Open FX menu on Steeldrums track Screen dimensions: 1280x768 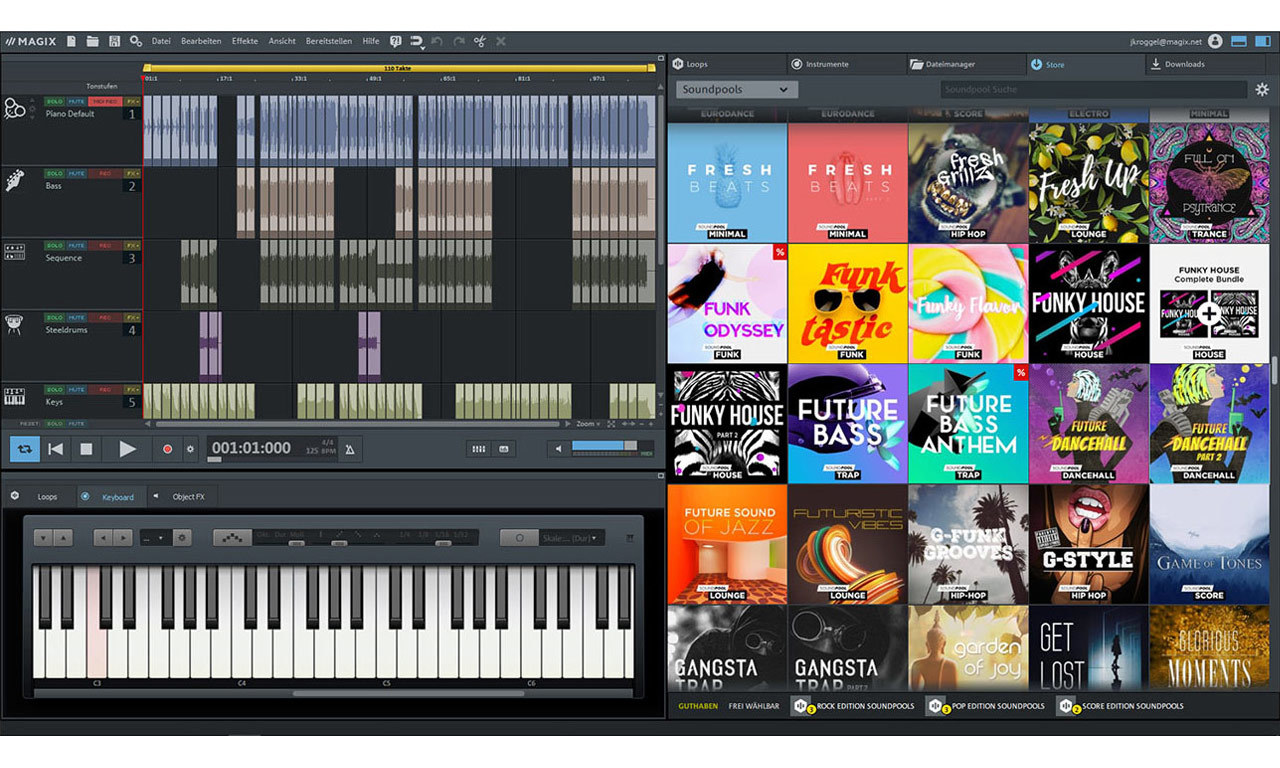[x=133, y=318]
